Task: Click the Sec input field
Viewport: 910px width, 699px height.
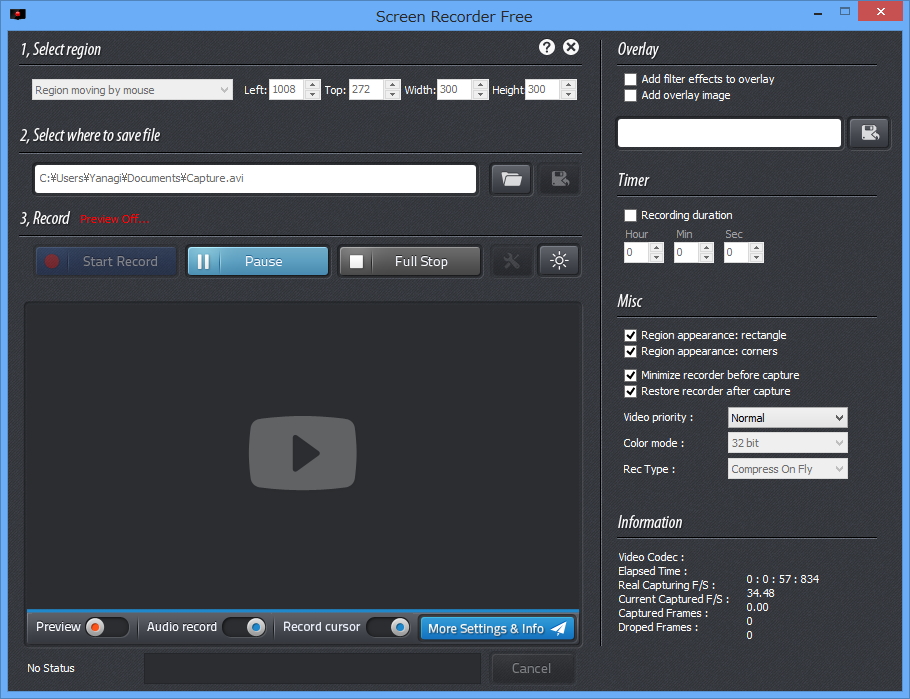Action: tap(736, 253)
